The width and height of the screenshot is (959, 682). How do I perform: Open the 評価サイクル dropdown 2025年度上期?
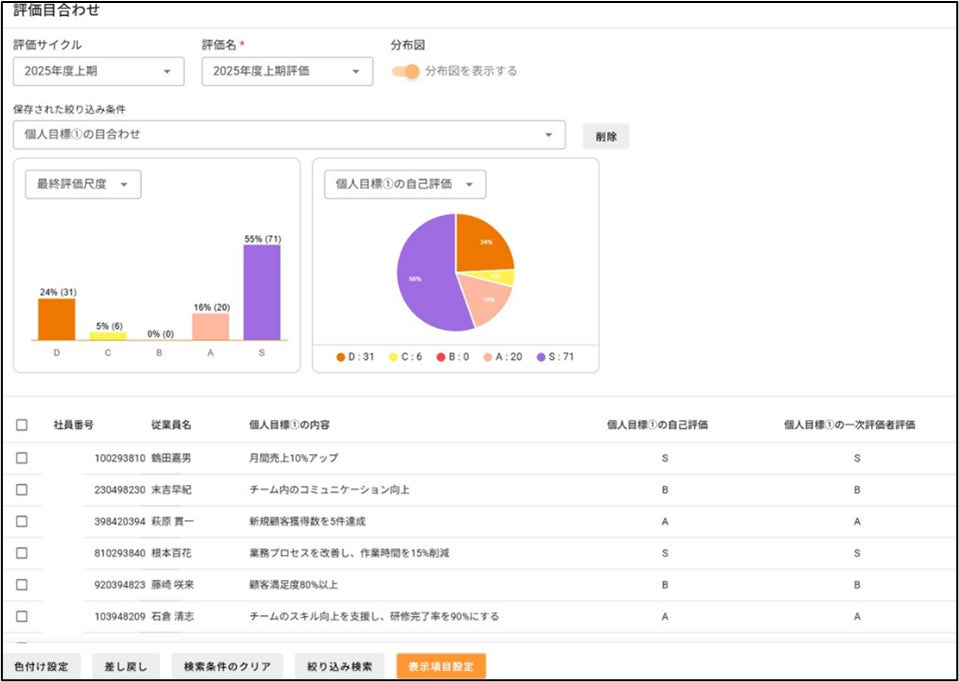pos(98,71)
